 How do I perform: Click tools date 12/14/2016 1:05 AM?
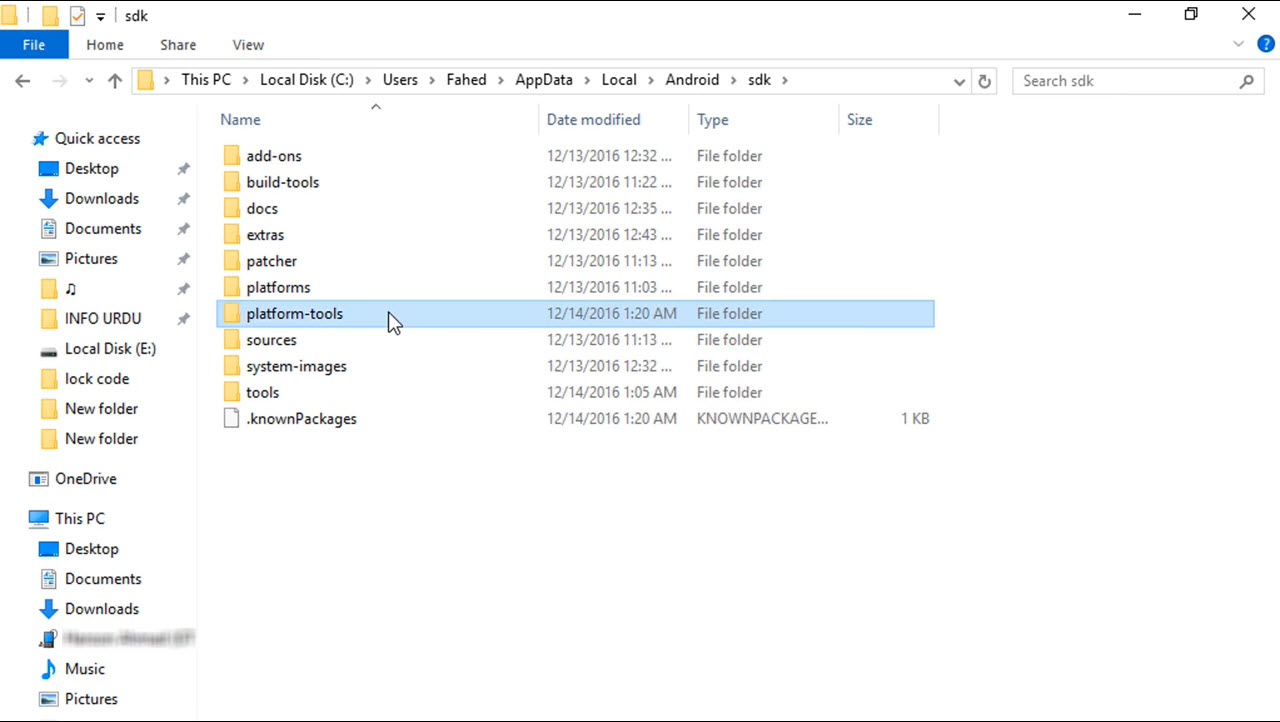(612, 392)
